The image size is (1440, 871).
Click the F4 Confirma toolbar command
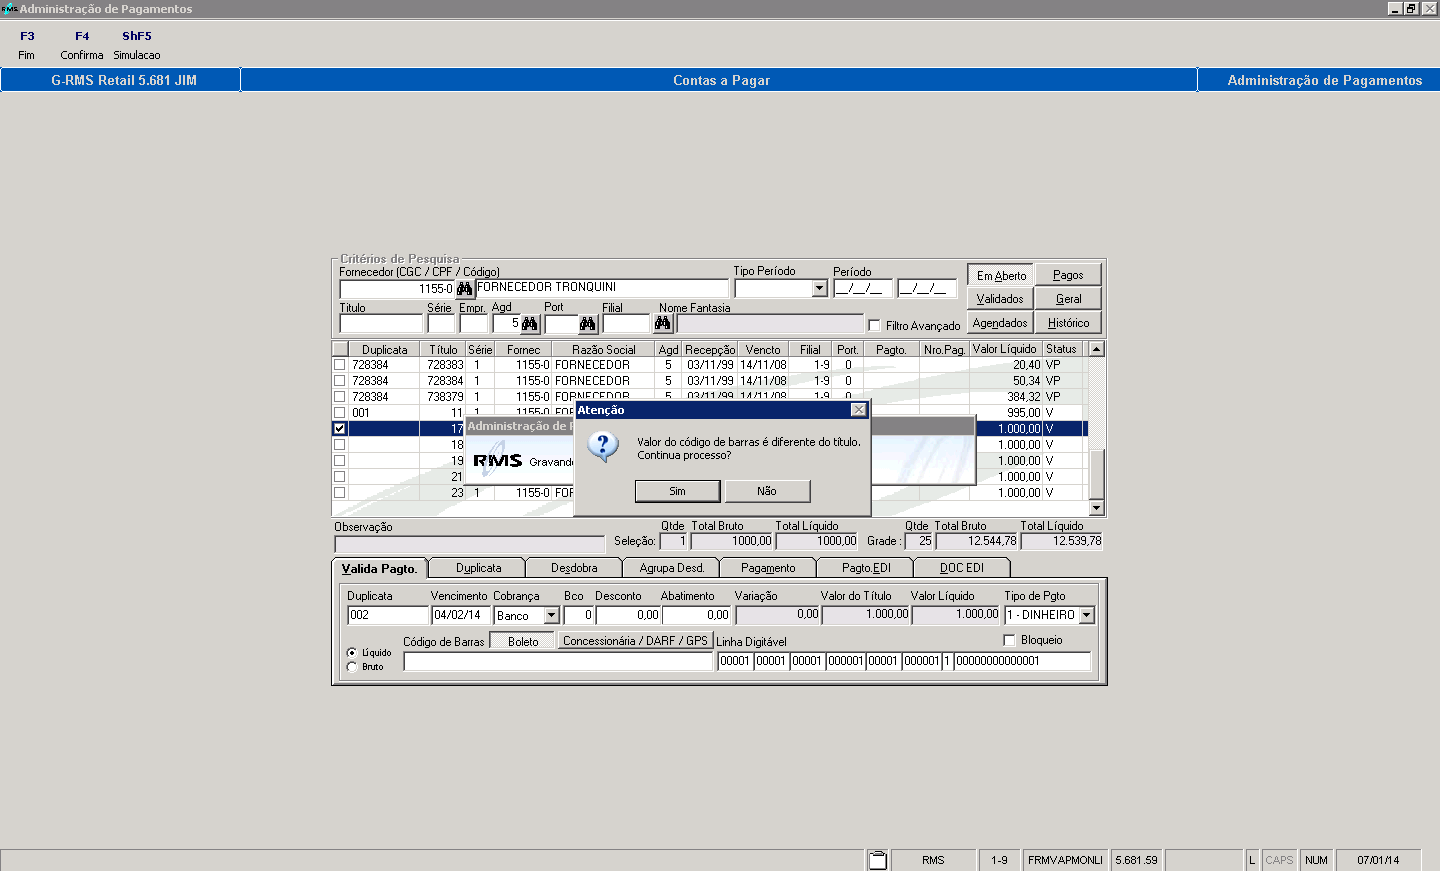(82, 45)
